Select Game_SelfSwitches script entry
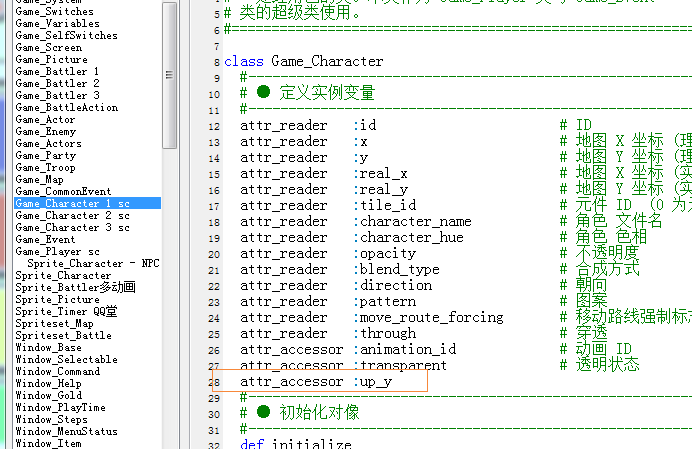The width and height of the screenshot is (692, 449). pyautogui.click(x=66, y=35)
